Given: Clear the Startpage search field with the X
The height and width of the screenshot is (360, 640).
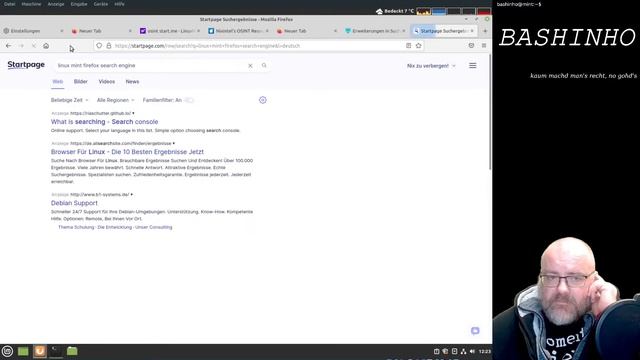Looking at the screenshot, I should coord(250,66).
